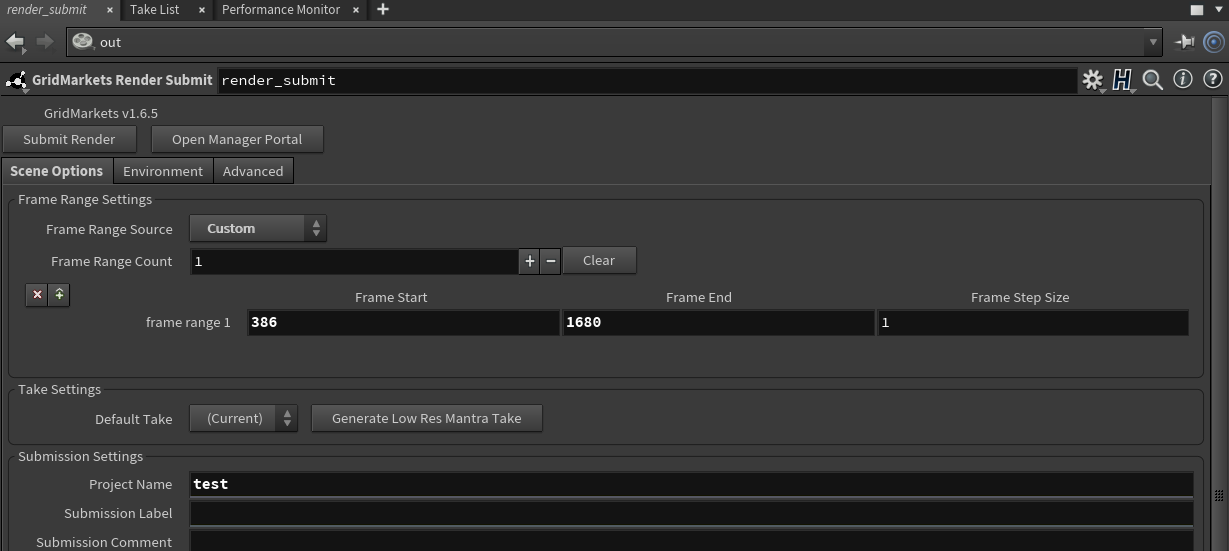The width and height of the screenshot is (1229, 551).
Task: Open the question mark help icon
Action: 1213,79
